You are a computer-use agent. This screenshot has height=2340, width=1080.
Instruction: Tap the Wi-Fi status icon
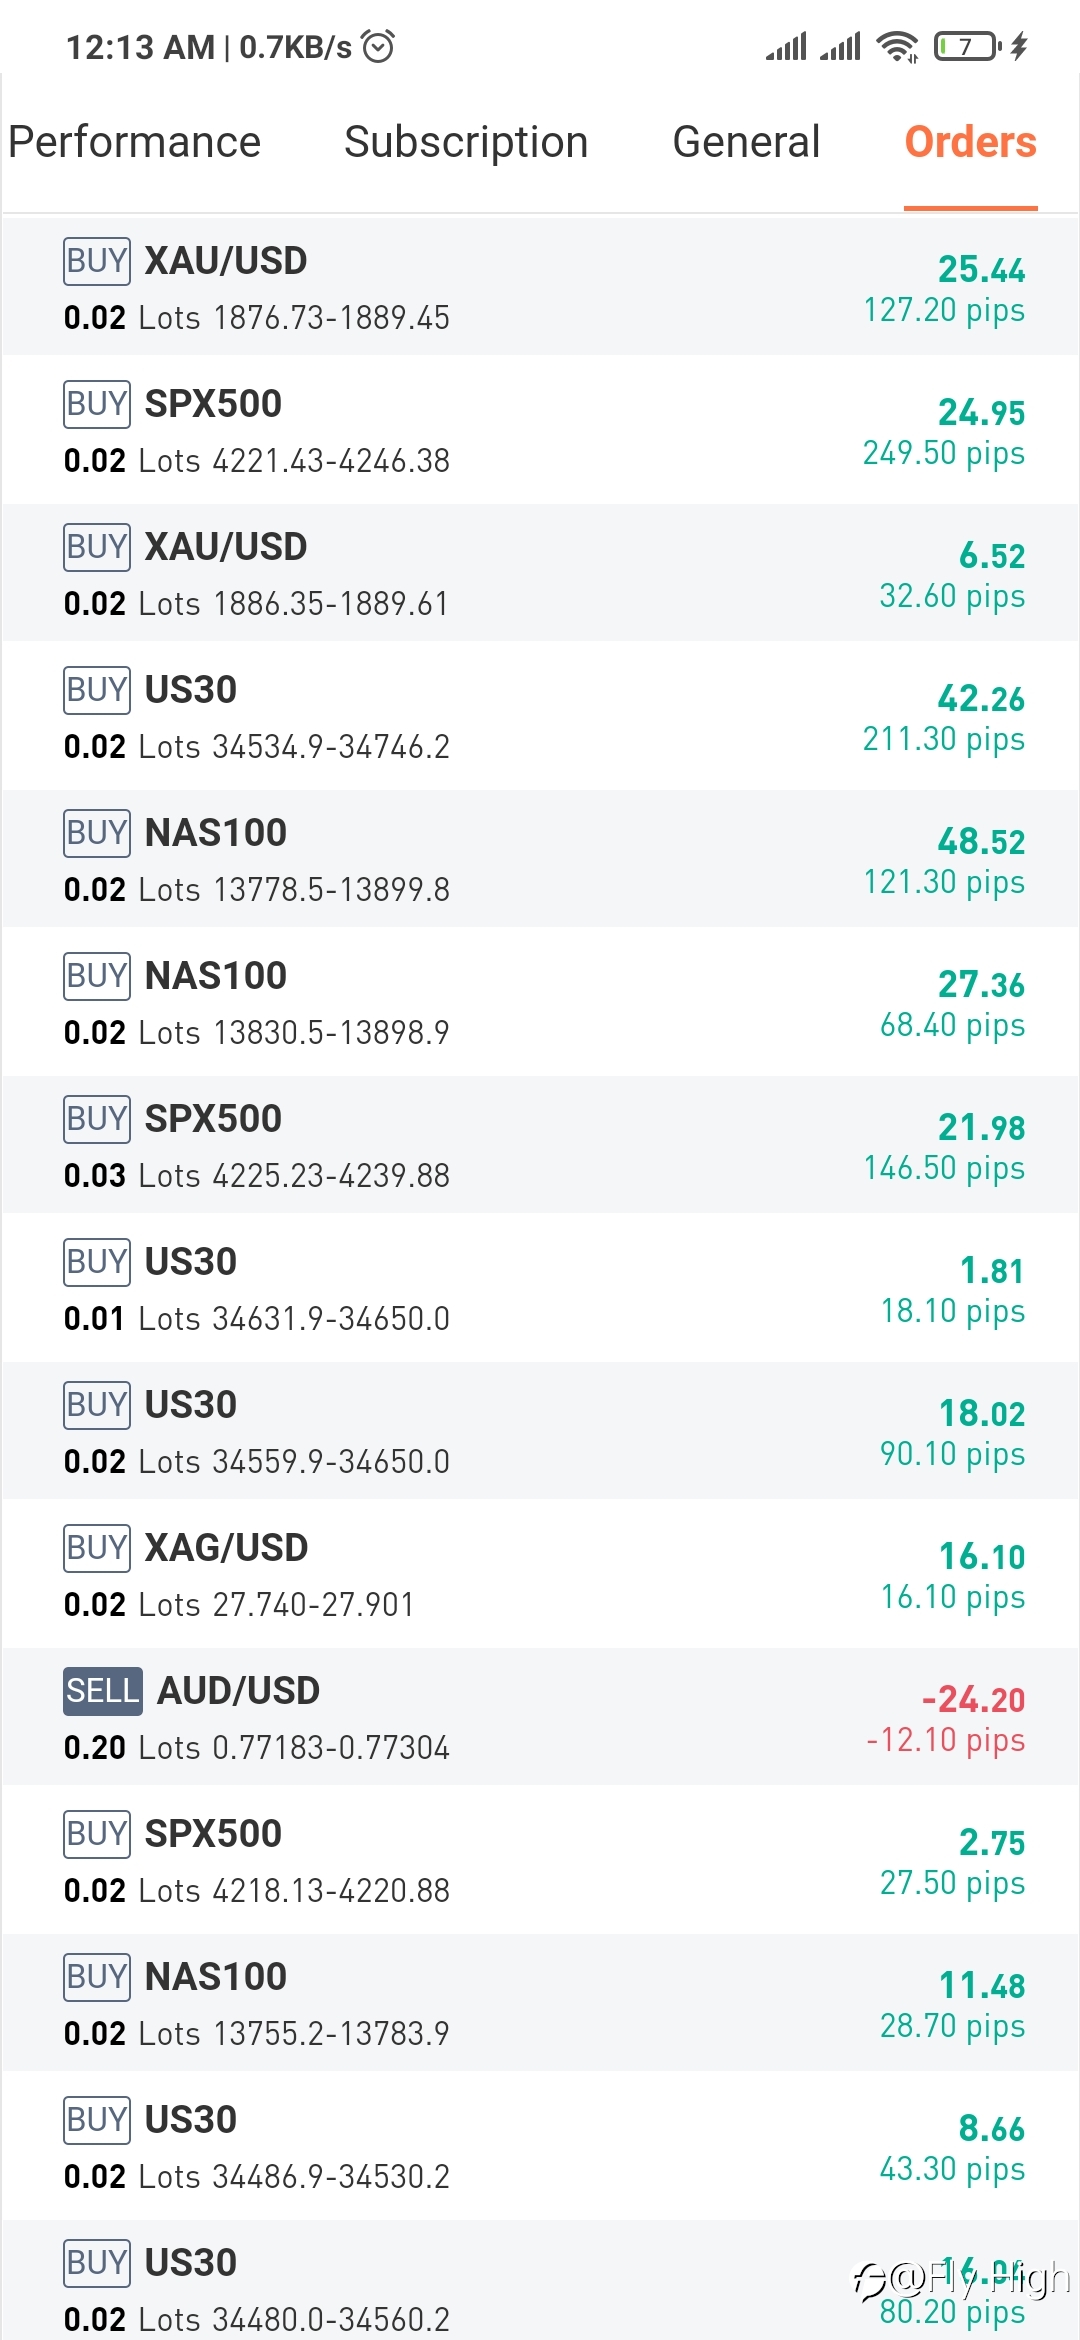tap(897, 46)
